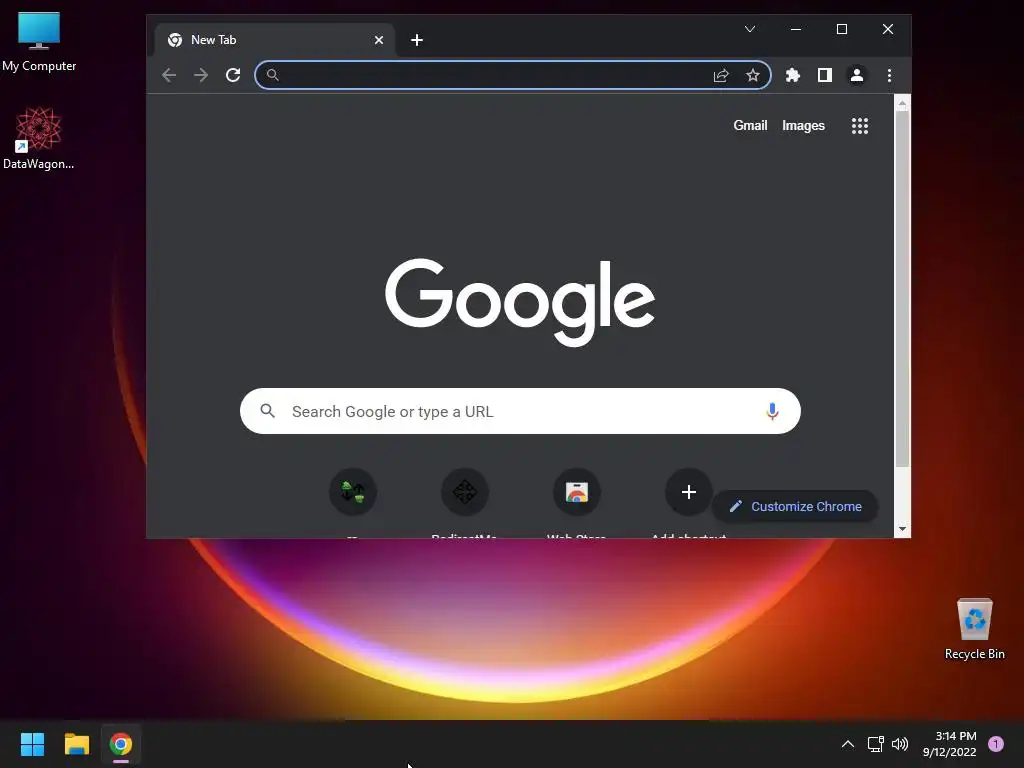Screen dimensions: 1024x768
Task: Open the RedirectMe shortcut tile
Action: point(464,492)
